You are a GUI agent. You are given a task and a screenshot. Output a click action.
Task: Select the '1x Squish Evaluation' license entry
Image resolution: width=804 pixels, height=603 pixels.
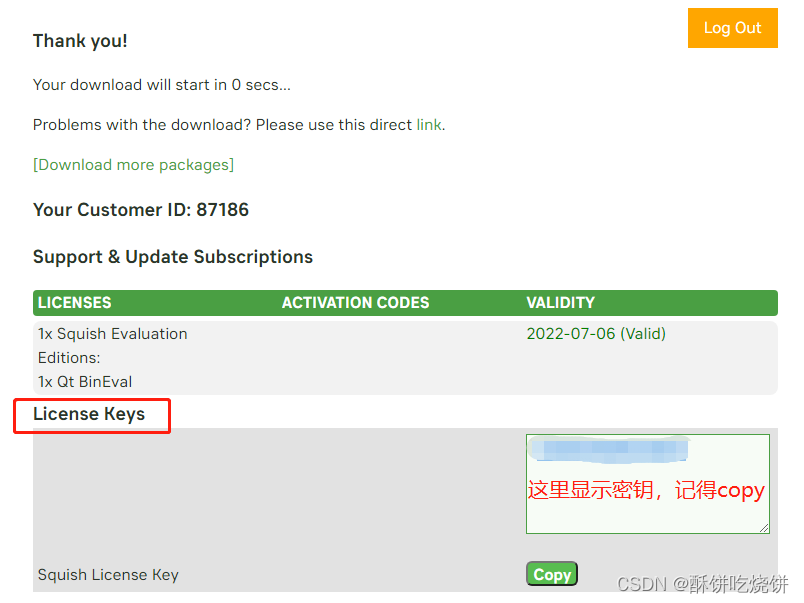(x=113, y=334)
